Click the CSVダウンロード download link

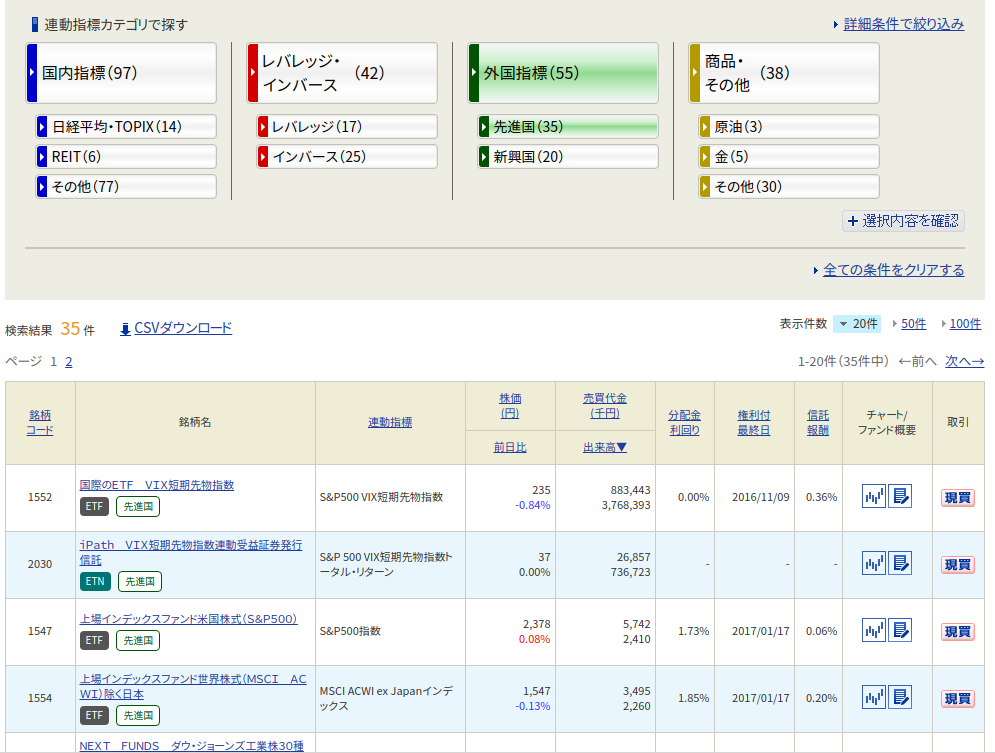tap(183, 328)
